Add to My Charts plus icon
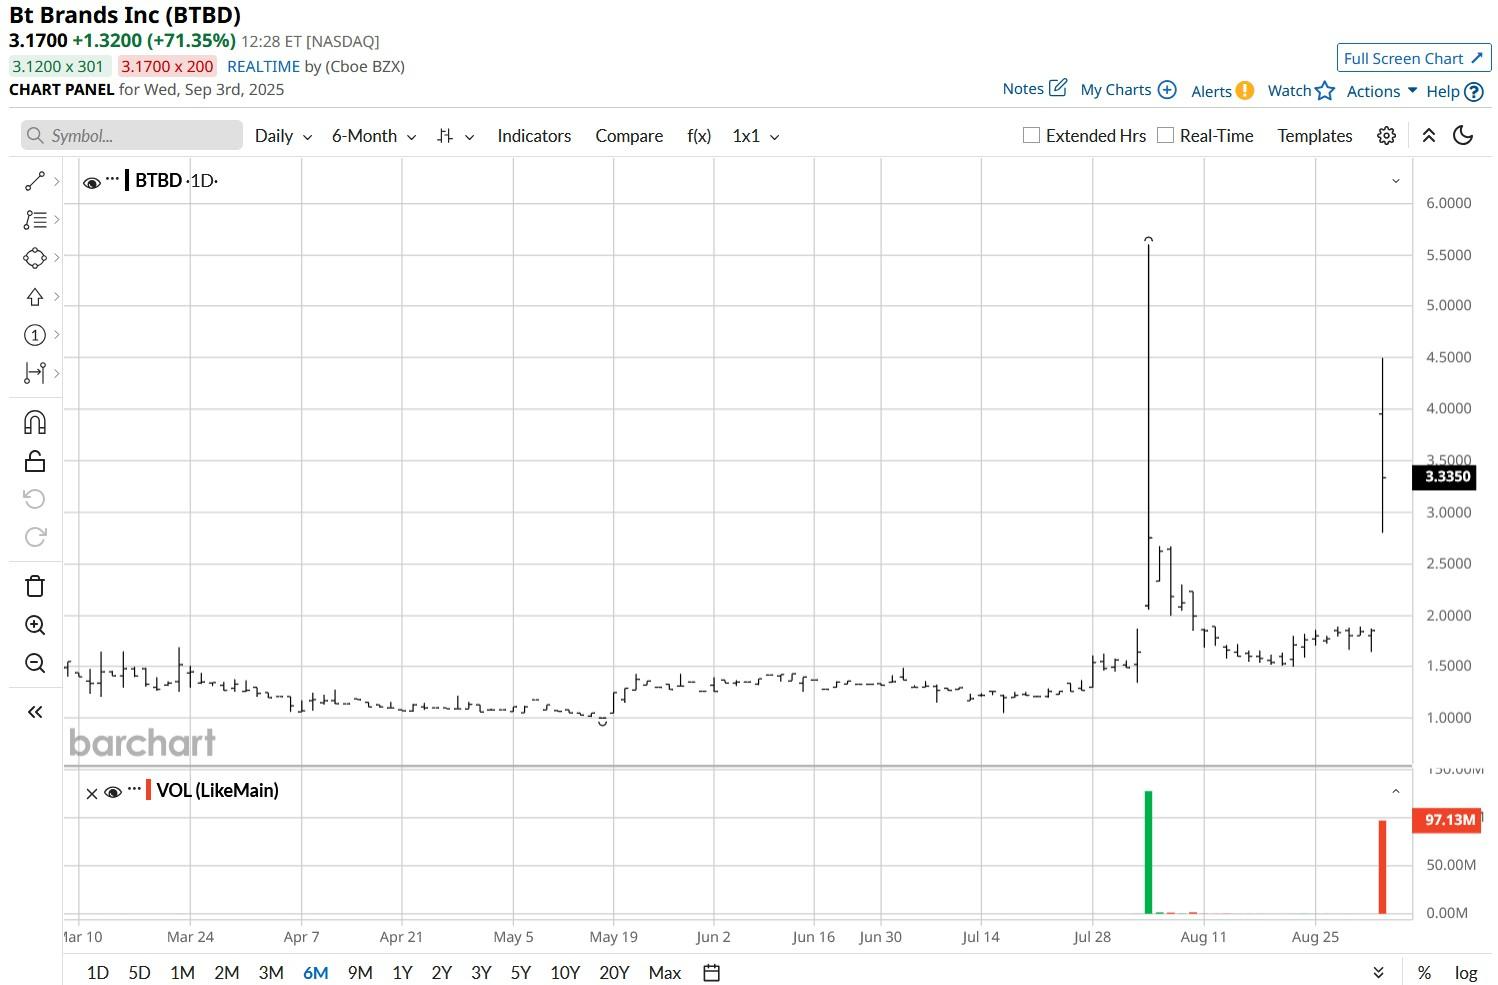Screen dimensions: 1498x985 1167,89
